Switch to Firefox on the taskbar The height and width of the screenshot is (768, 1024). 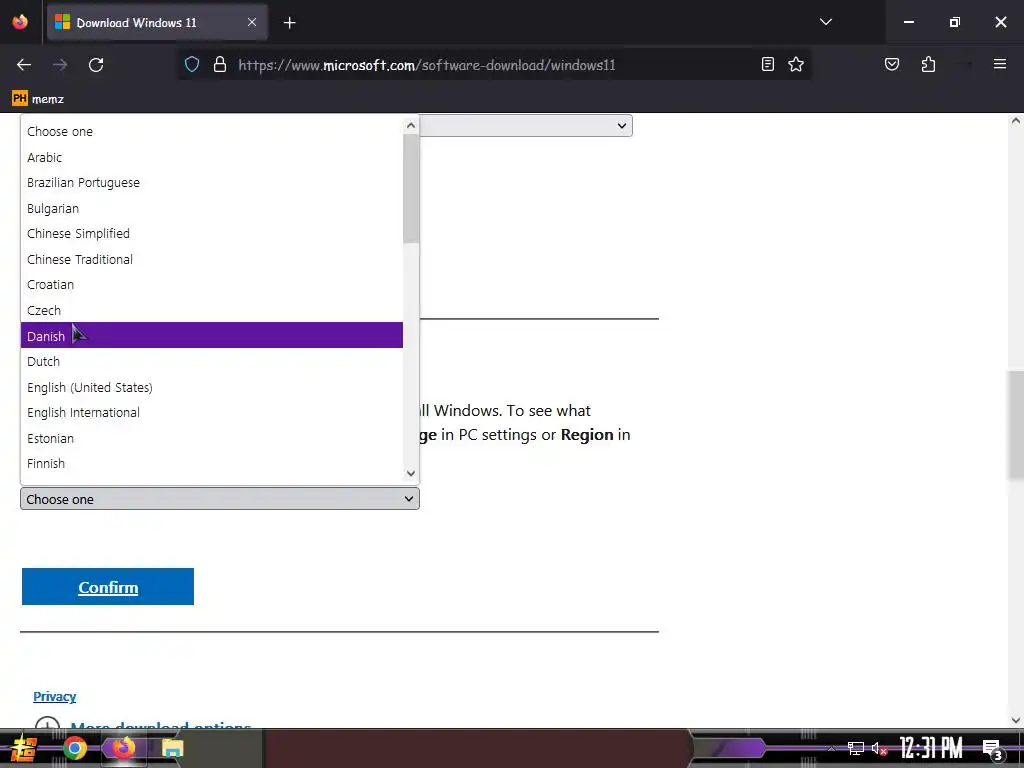(x=123, y=748)
